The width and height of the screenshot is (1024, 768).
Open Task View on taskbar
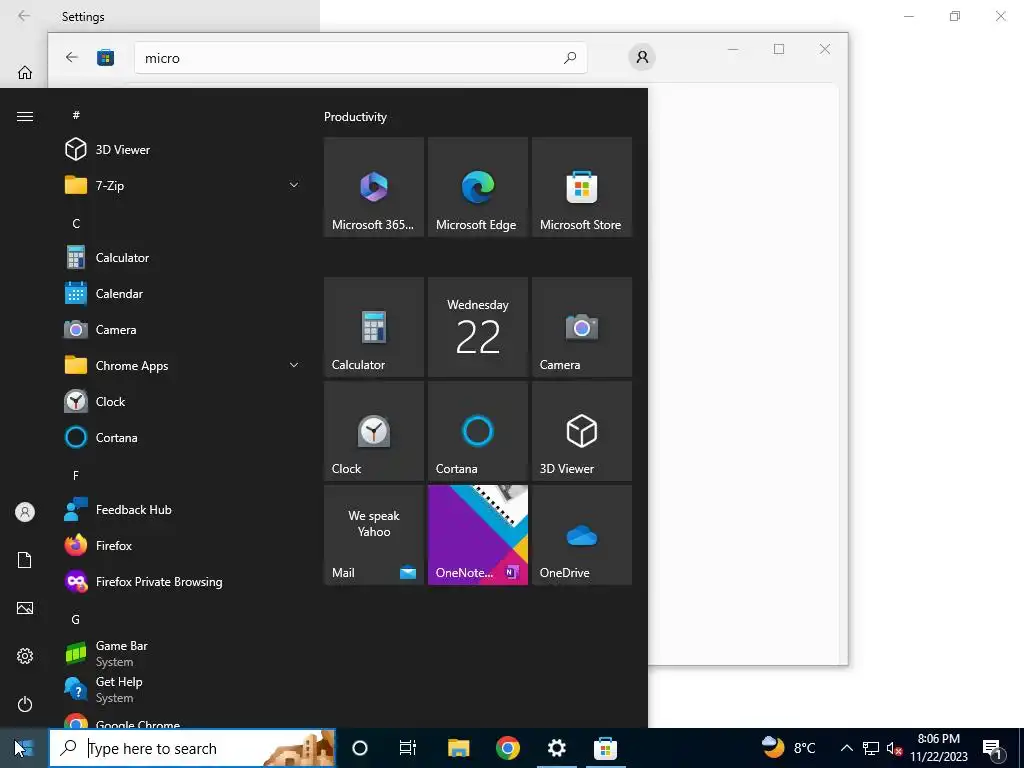coord(408,748)
